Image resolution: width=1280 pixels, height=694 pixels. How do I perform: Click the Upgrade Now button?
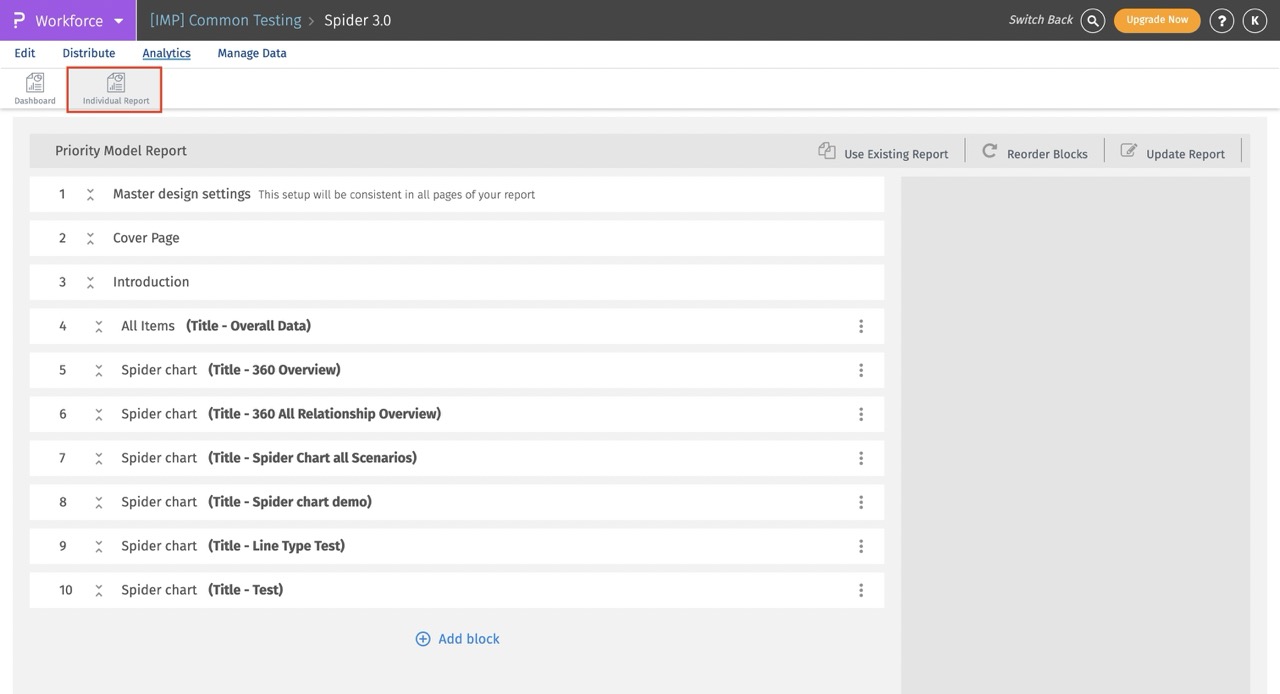pyautogui.click(x=1157, y=20)
